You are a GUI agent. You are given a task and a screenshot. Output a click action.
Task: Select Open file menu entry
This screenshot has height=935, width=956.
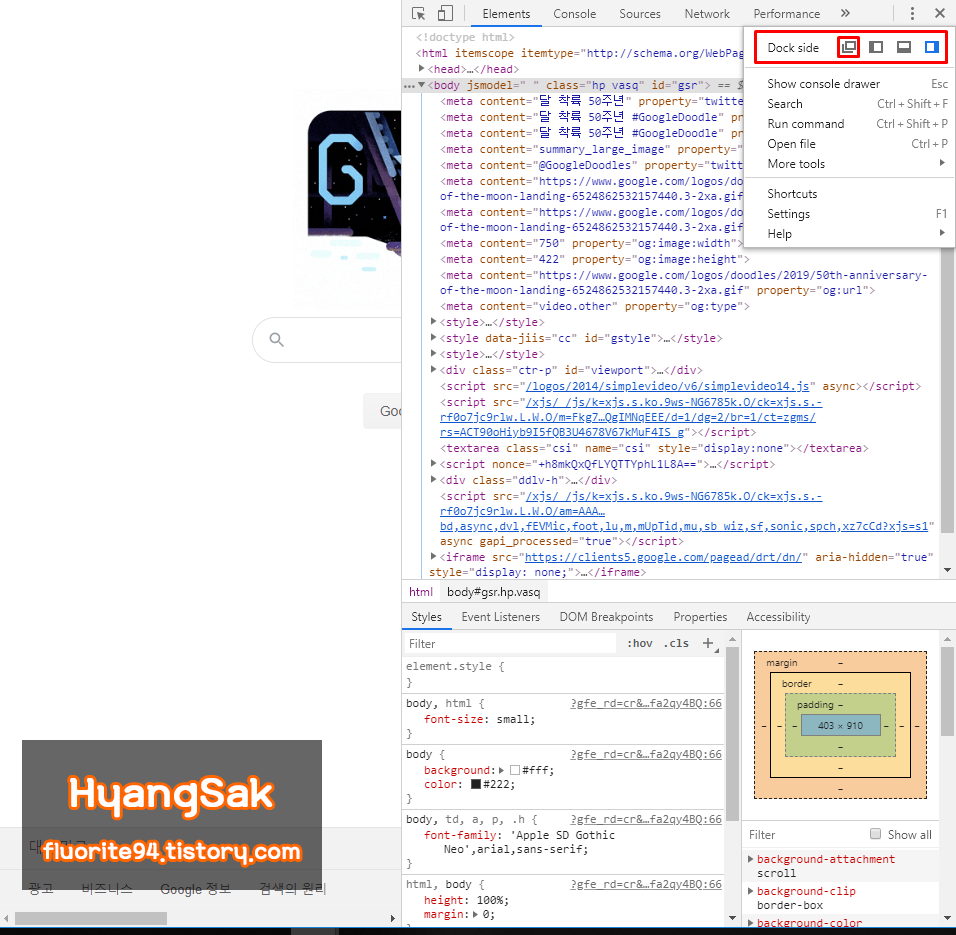850,144
